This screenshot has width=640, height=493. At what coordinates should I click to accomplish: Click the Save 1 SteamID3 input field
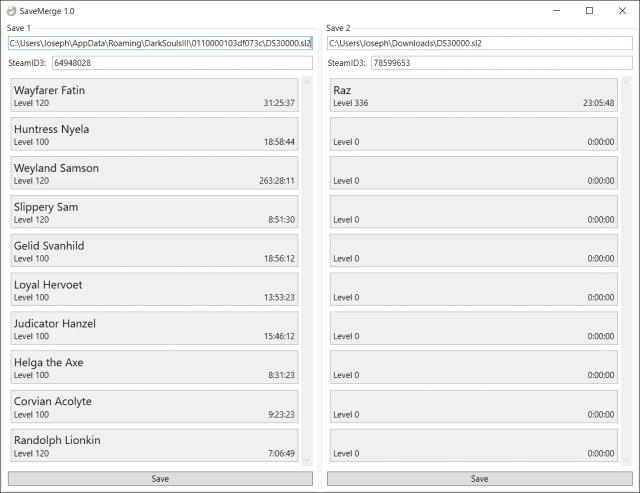(x=181, y=63)
